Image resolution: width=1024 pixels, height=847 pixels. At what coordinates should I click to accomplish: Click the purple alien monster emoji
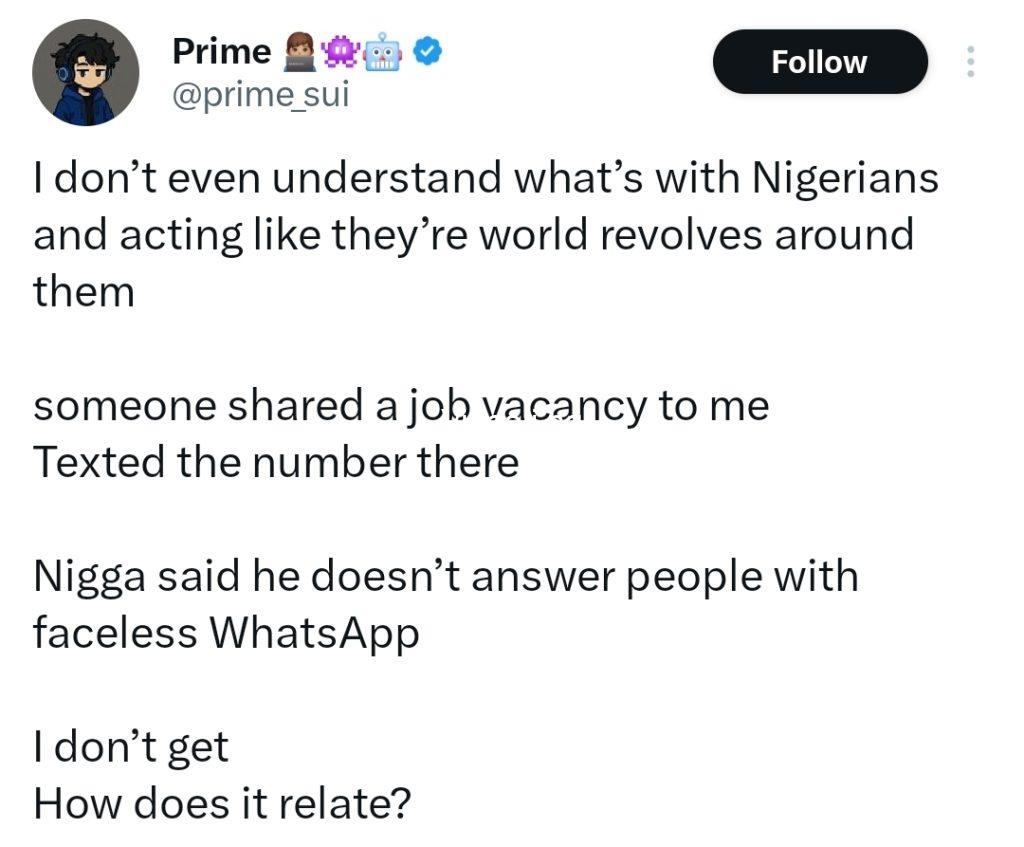click(340, 54)
